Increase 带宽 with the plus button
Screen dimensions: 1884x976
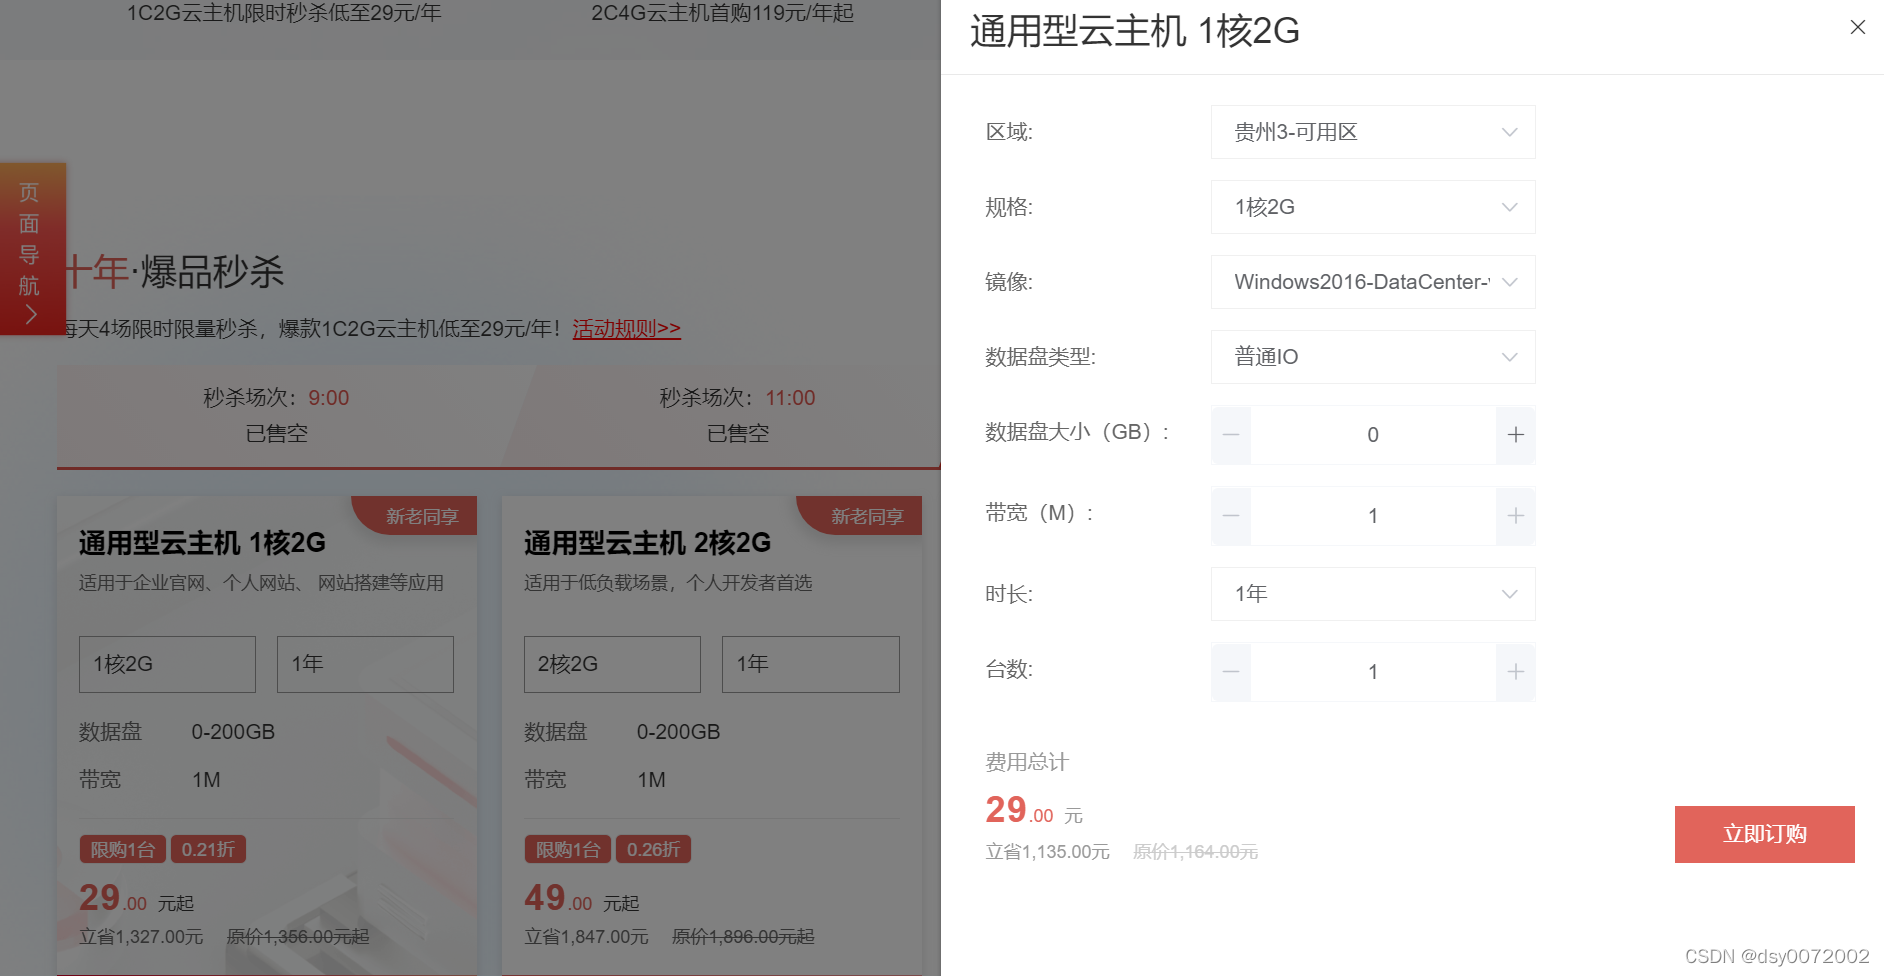(x=1516, y=516)
